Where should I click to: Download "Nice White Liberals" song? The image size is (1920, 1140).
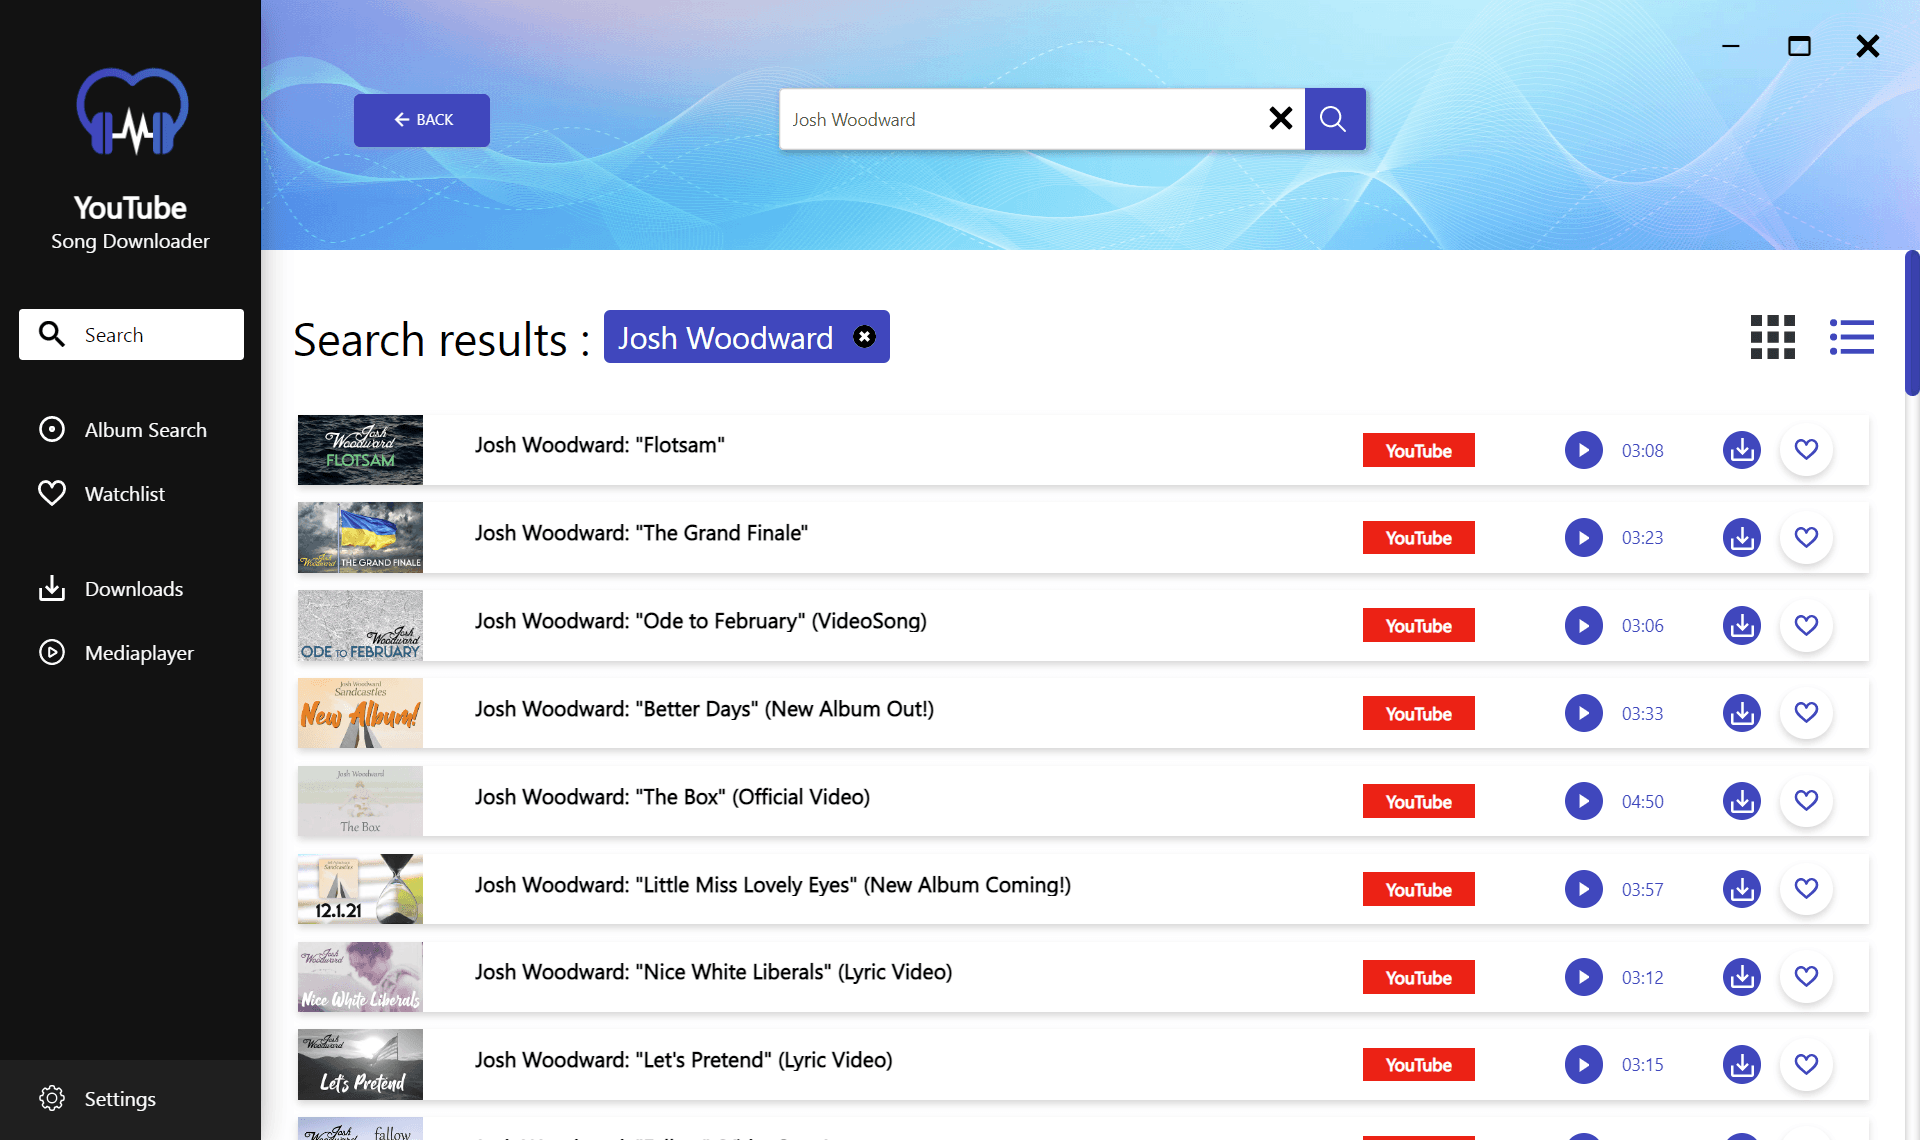tap(1741, 977)
